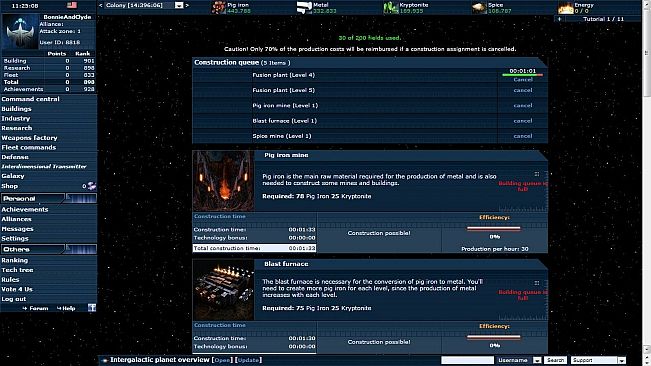The height and width of the screenshot is (366, 651).
Task: Click the Metal resource icon
Action: (x=304, y=7)
